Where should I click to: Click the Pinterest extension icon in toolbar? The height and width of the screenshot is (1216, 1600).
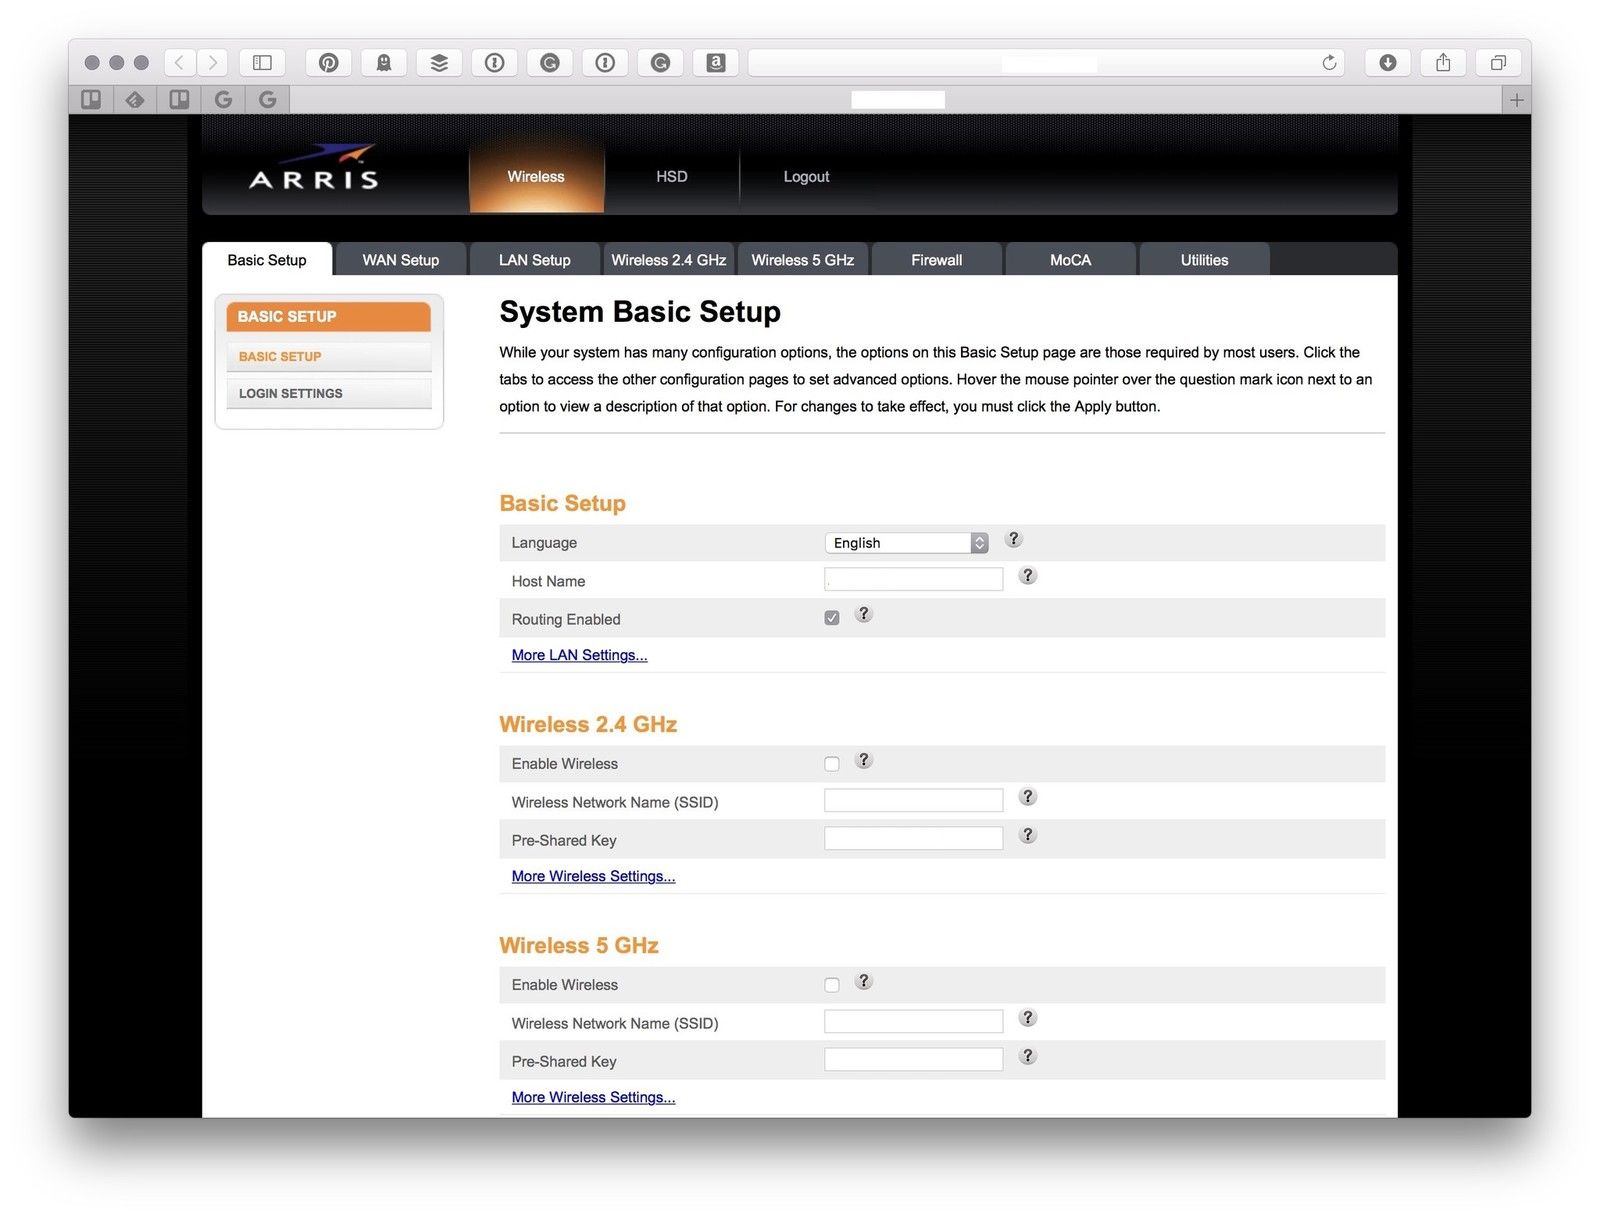328,63
